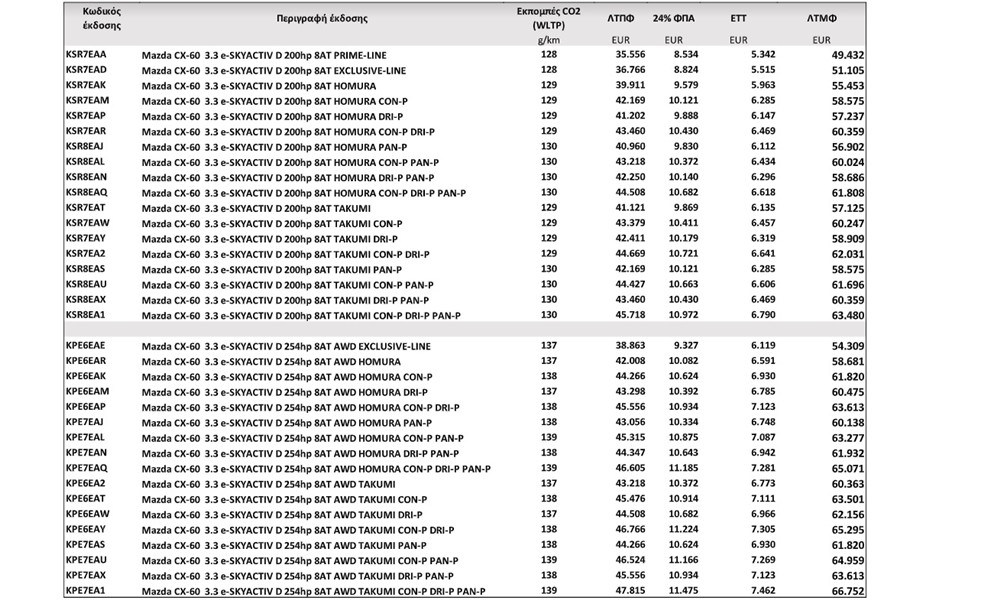Select the "24% ΦΠΑ" column header
This screenshot has width=1000, height=600.
[676, 18]
